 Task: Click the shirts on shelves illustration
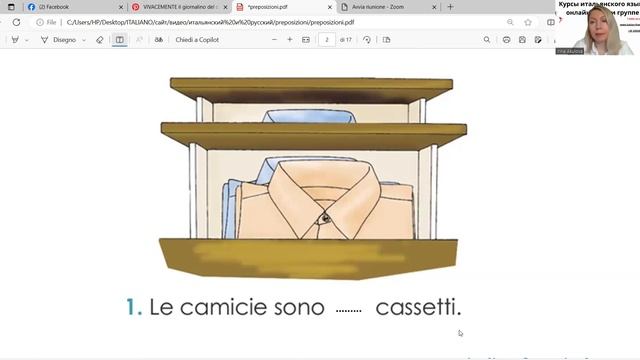click(x=313, y=178)
